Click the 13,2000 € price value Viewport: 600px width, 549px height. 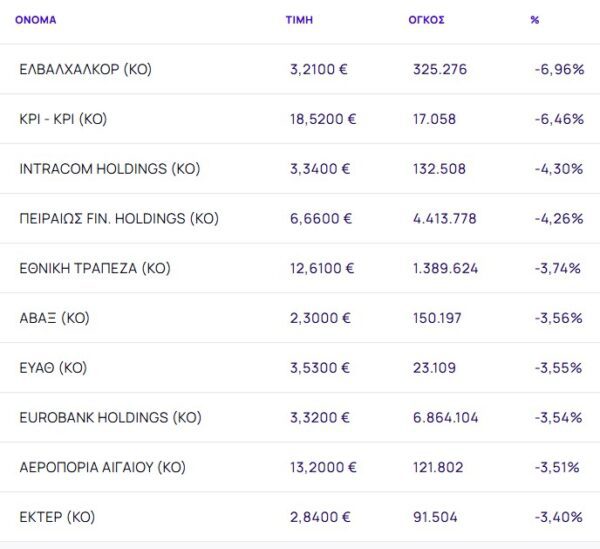[x=323, y=467]
